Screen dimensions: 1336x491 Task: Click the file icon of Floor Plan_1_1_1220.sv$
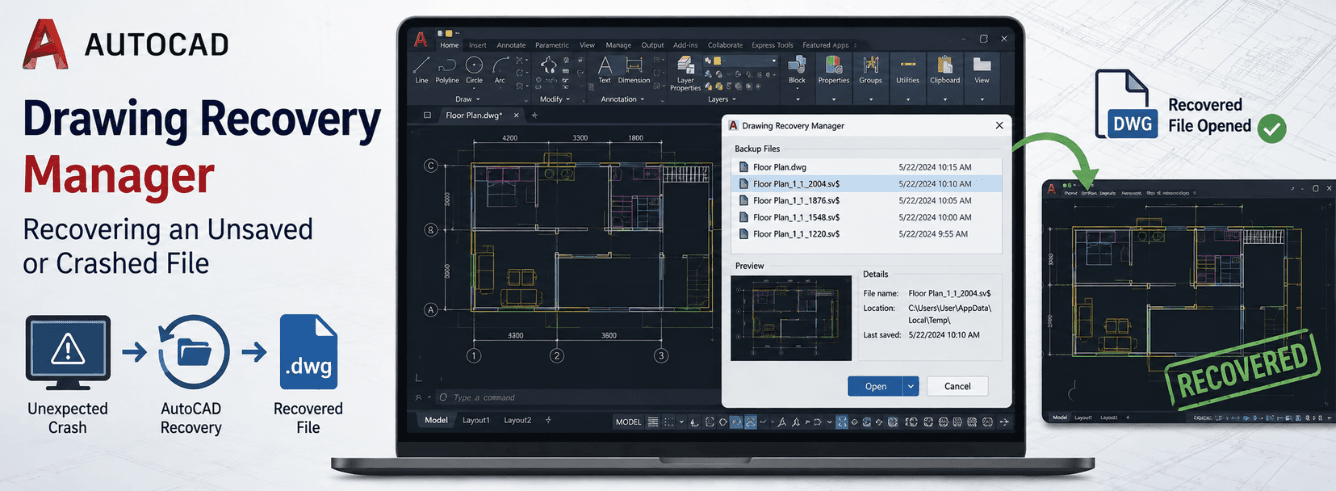743,233
